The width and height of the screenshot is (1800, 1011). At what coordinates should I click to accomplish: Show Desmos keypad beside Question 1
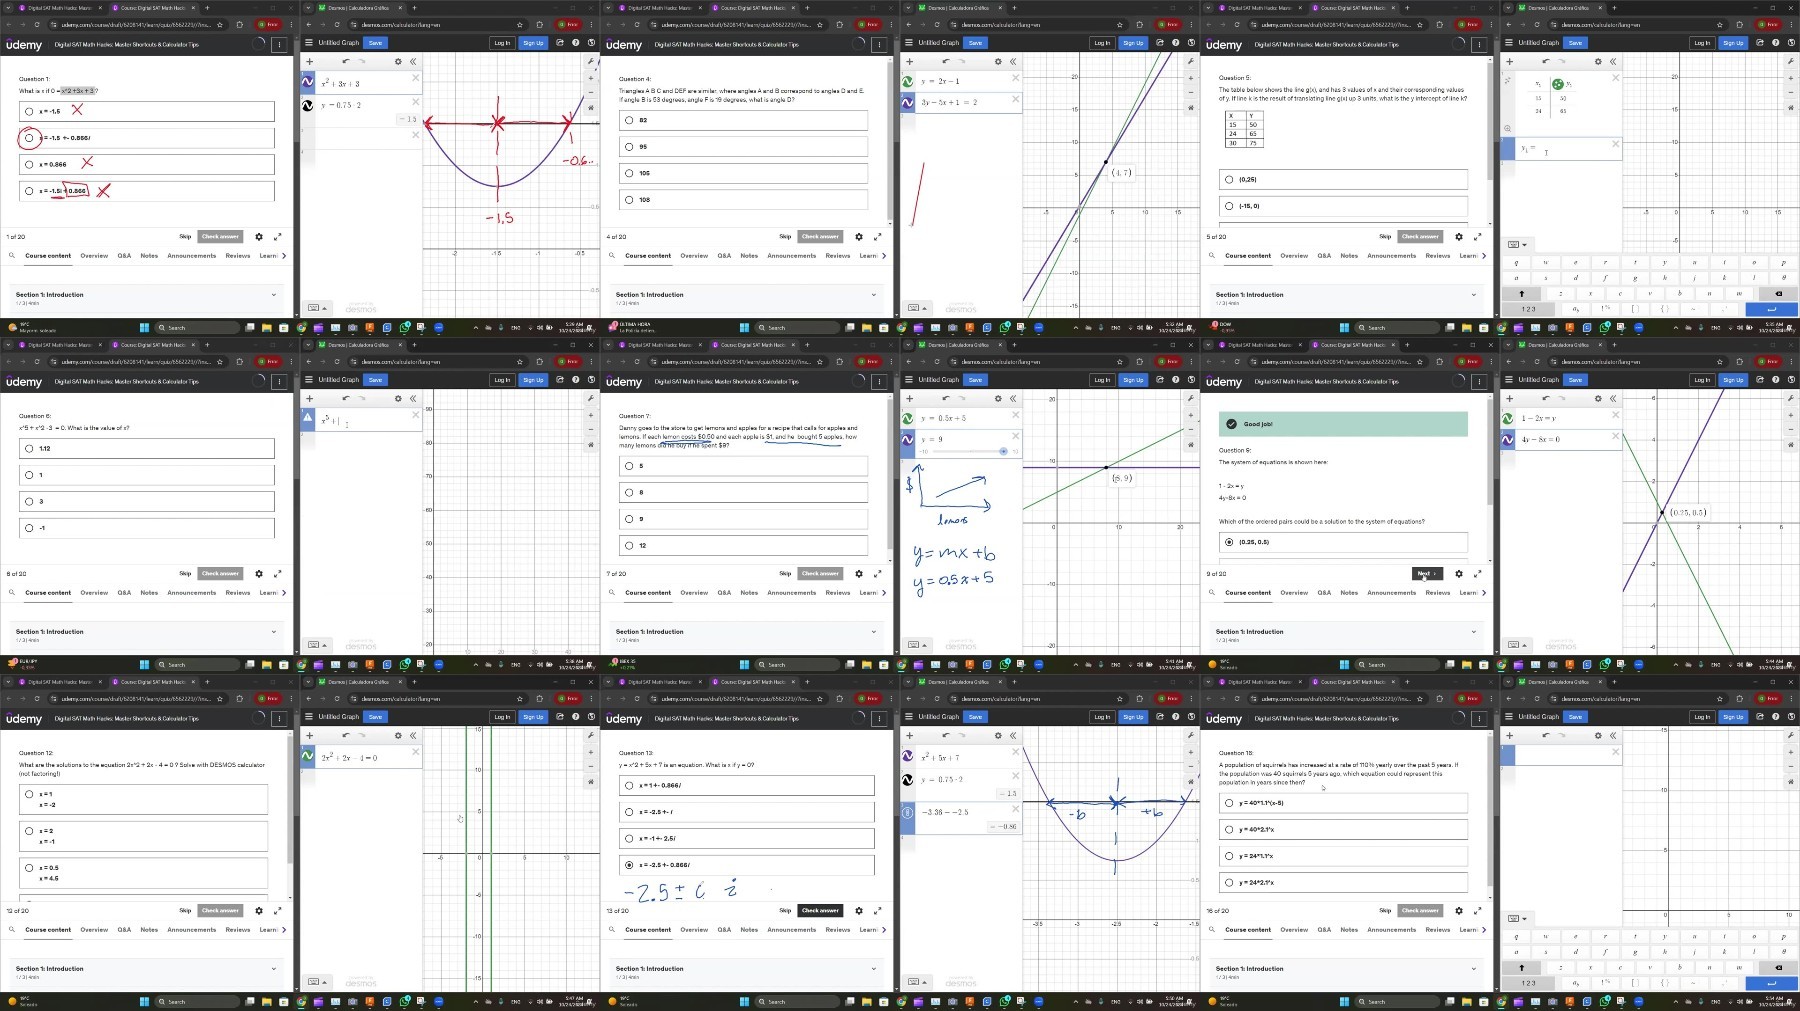coord(317,308)
